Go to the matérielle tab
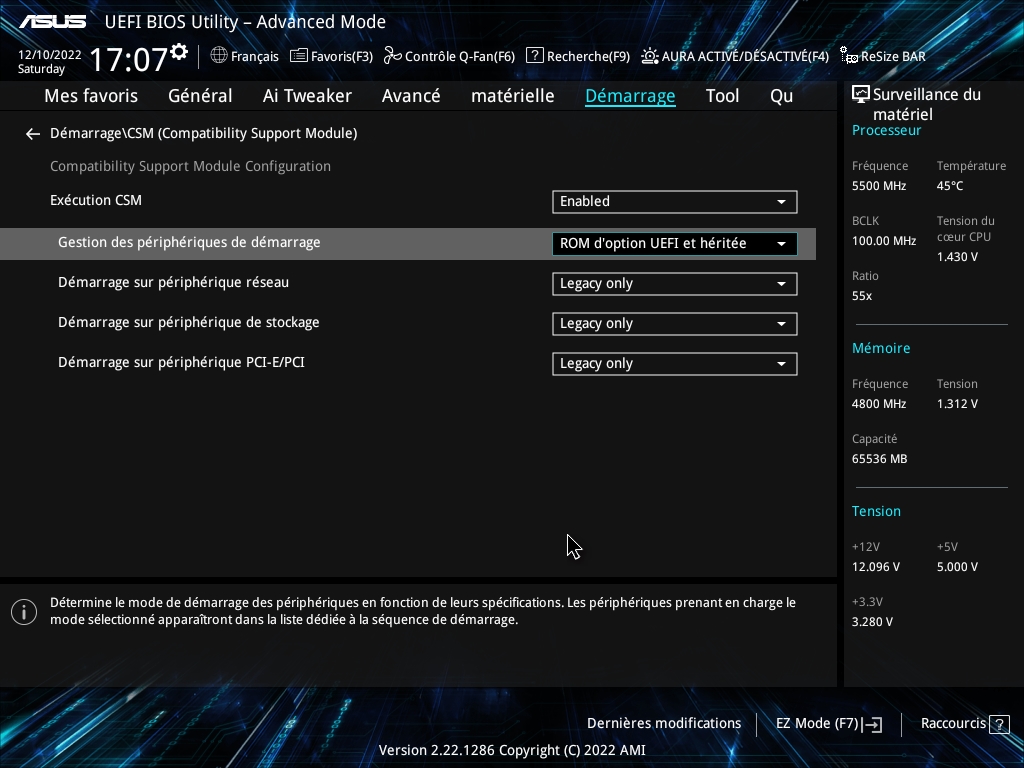The height and width of the screenshot is (768, 1024). pyautogui.click(x=513, y=96)
